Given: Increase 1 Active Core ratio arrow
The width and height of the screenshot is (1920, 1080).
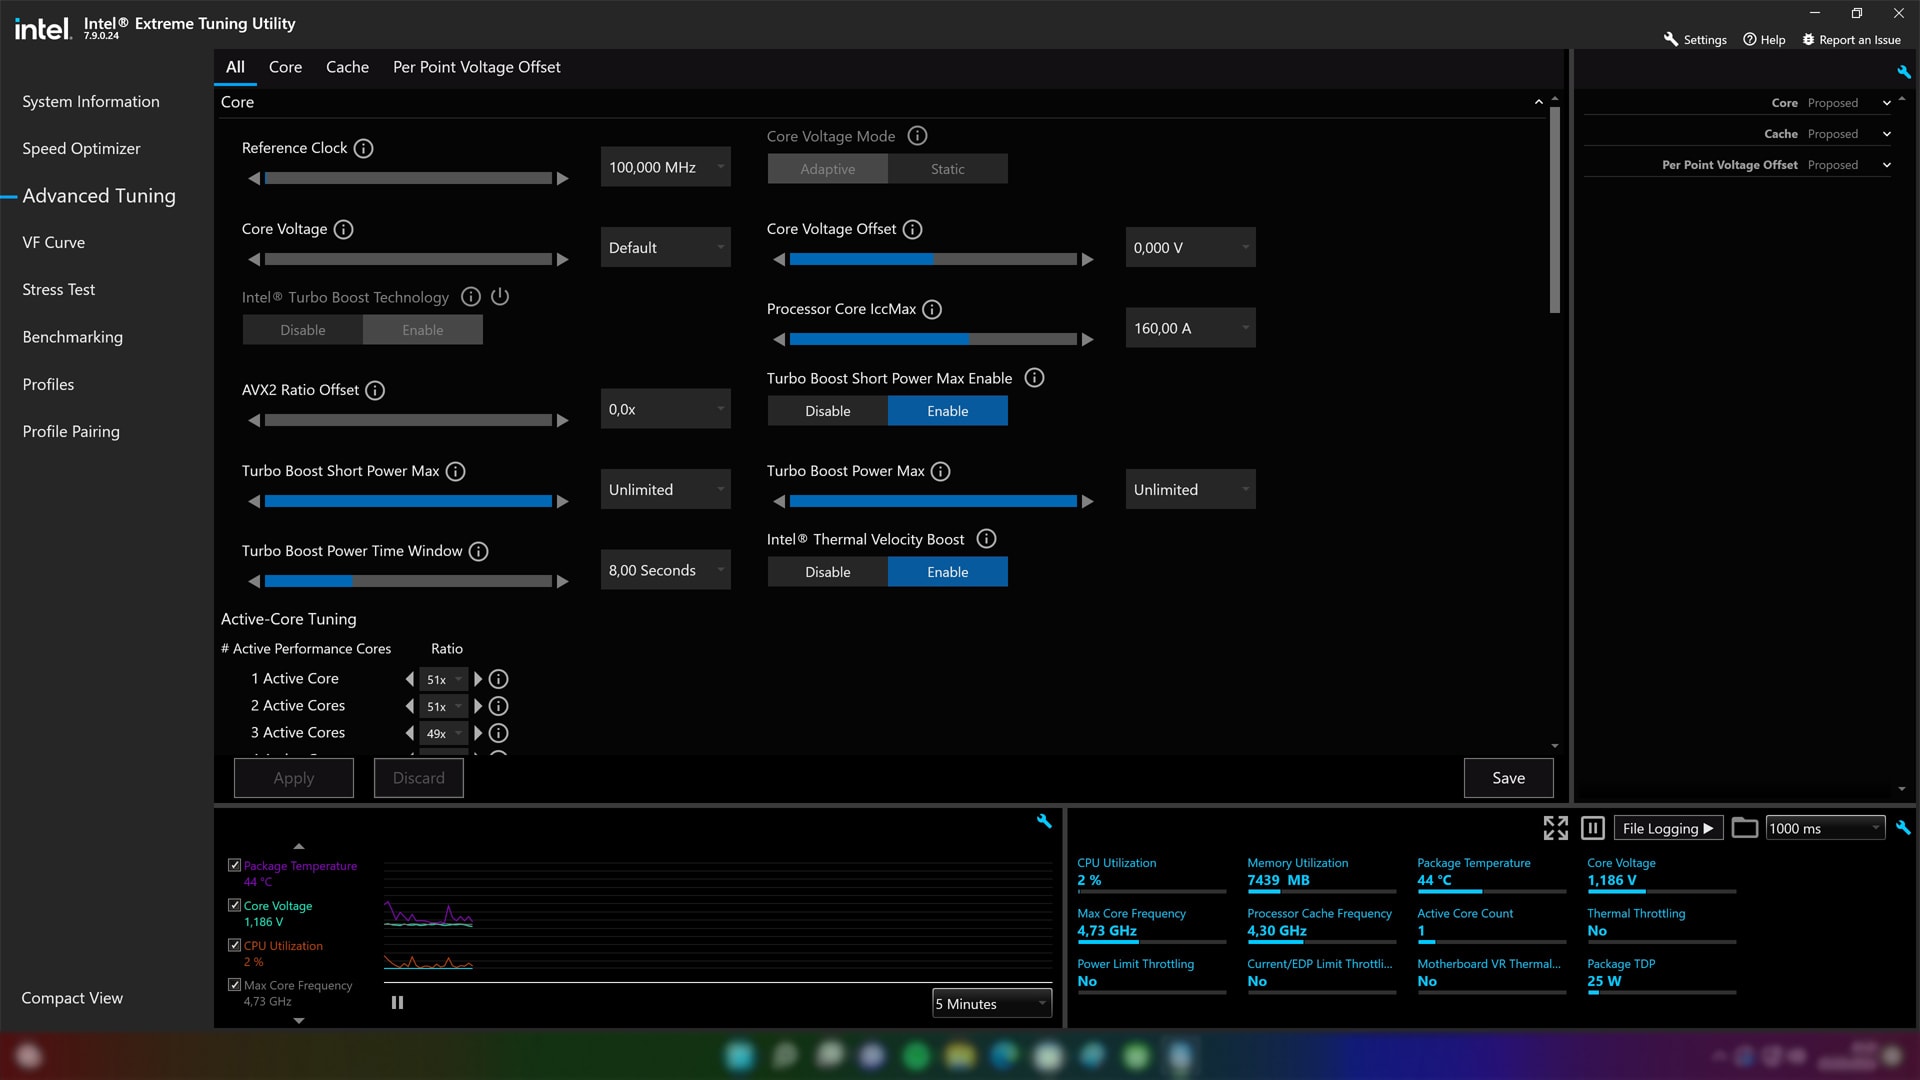Looking at the screenshot, I should point(478,679).
